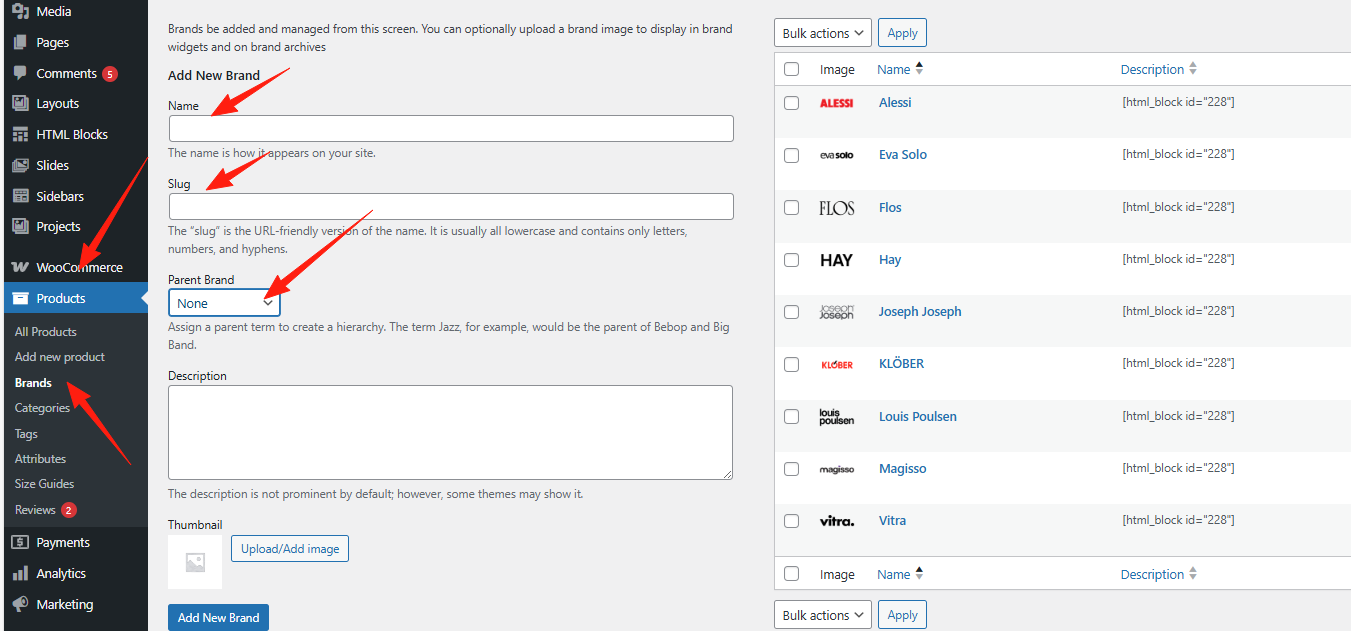Tick the checkbox beside Eva Solo
This screenshot has height=631, width=1351.
point(792,155)
